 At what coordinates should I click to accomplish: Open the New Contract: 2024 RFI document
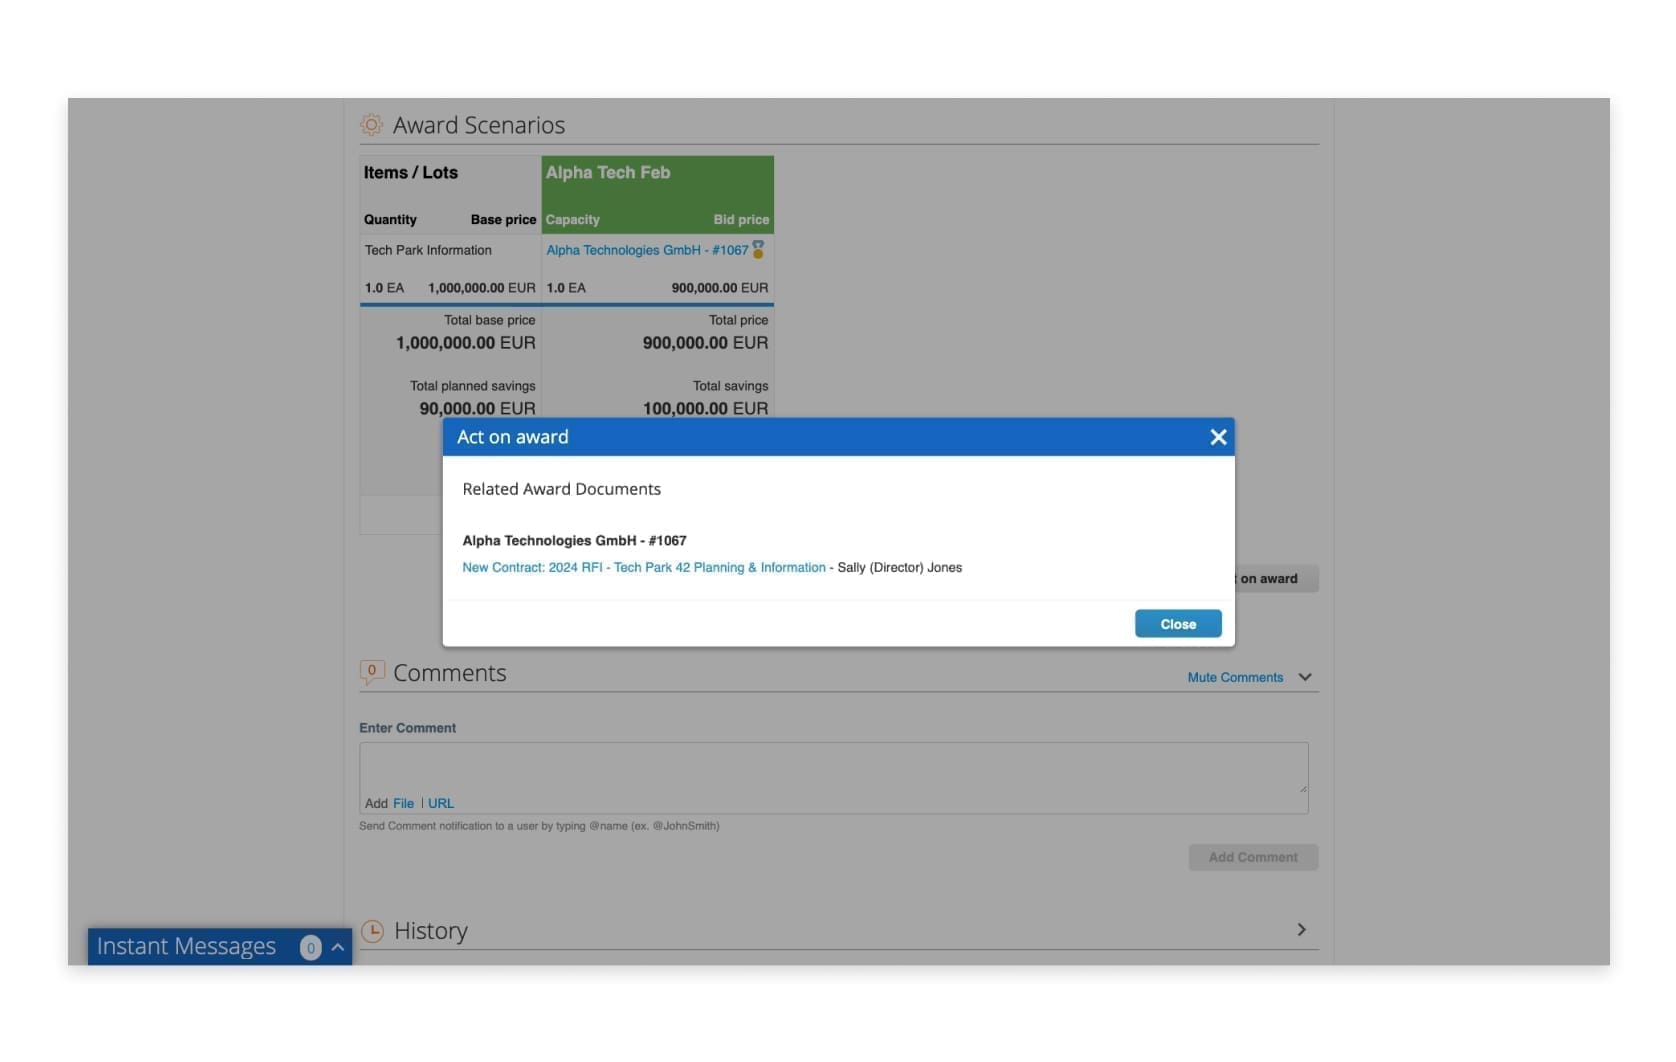click(x=643, y=567)
